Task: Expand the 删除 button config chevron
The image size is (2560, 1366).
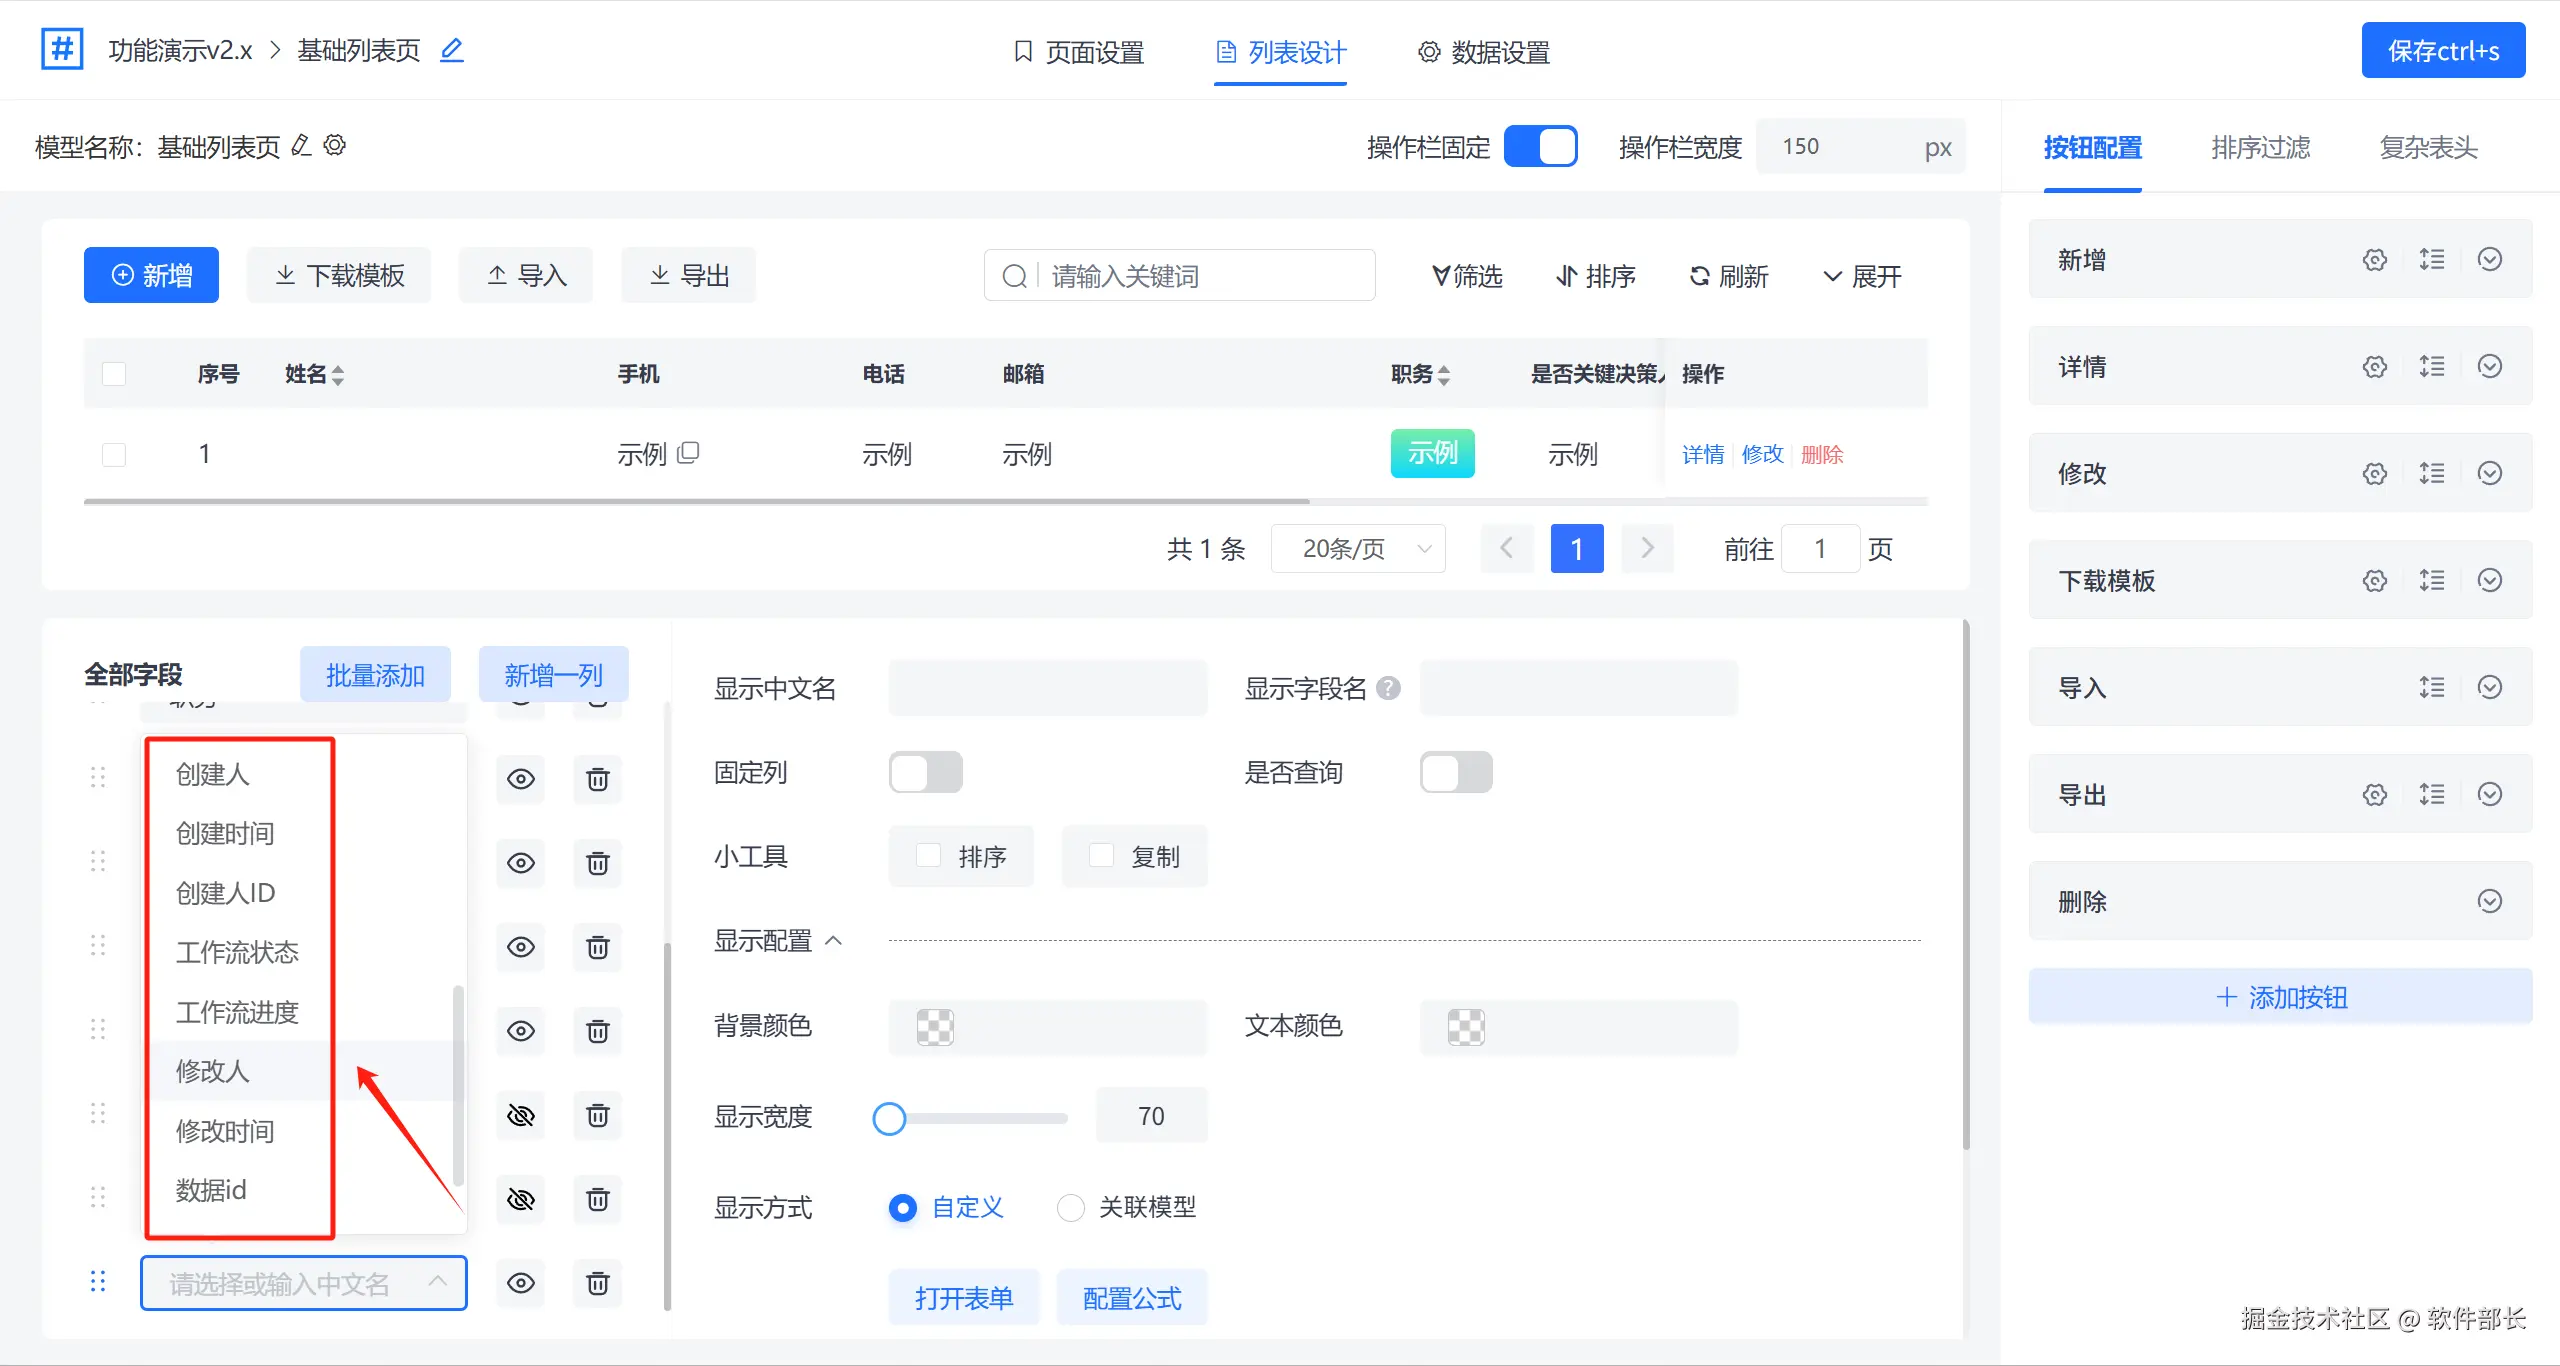Action: pyautogui.click(x=2490, y=902)
